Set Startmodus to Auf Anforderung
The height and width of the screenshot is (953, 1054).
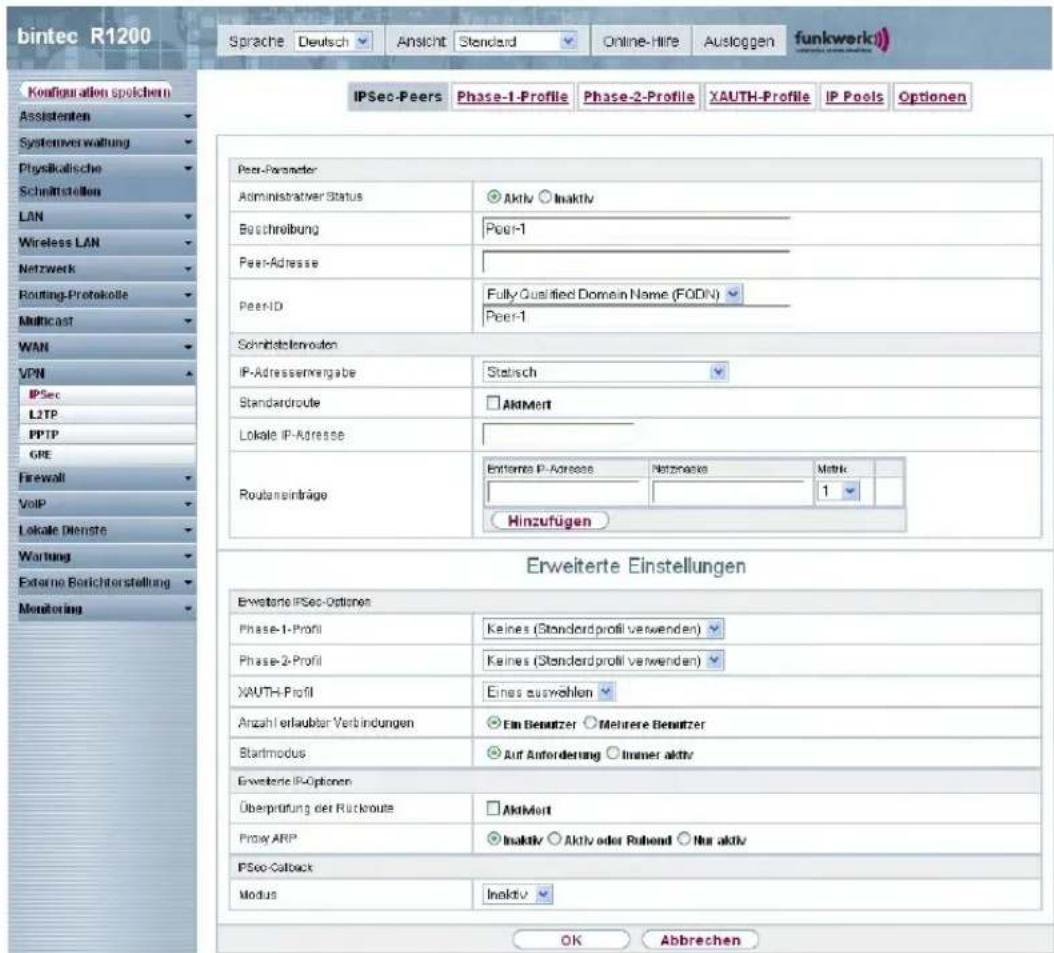(x=494, y=753)
